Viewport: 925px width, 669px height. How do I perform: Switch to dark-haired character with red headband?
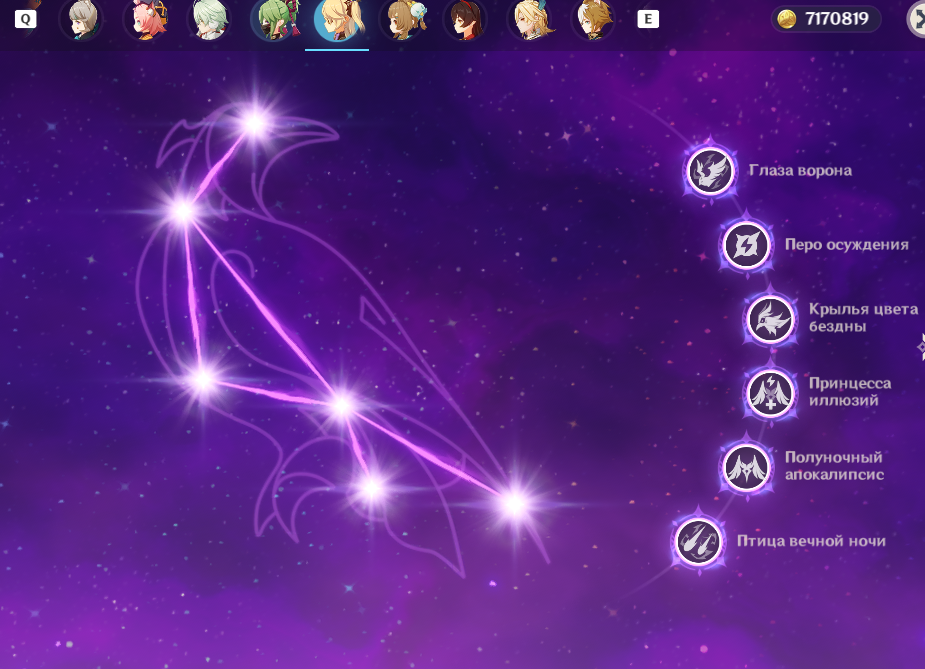(465, 20)
